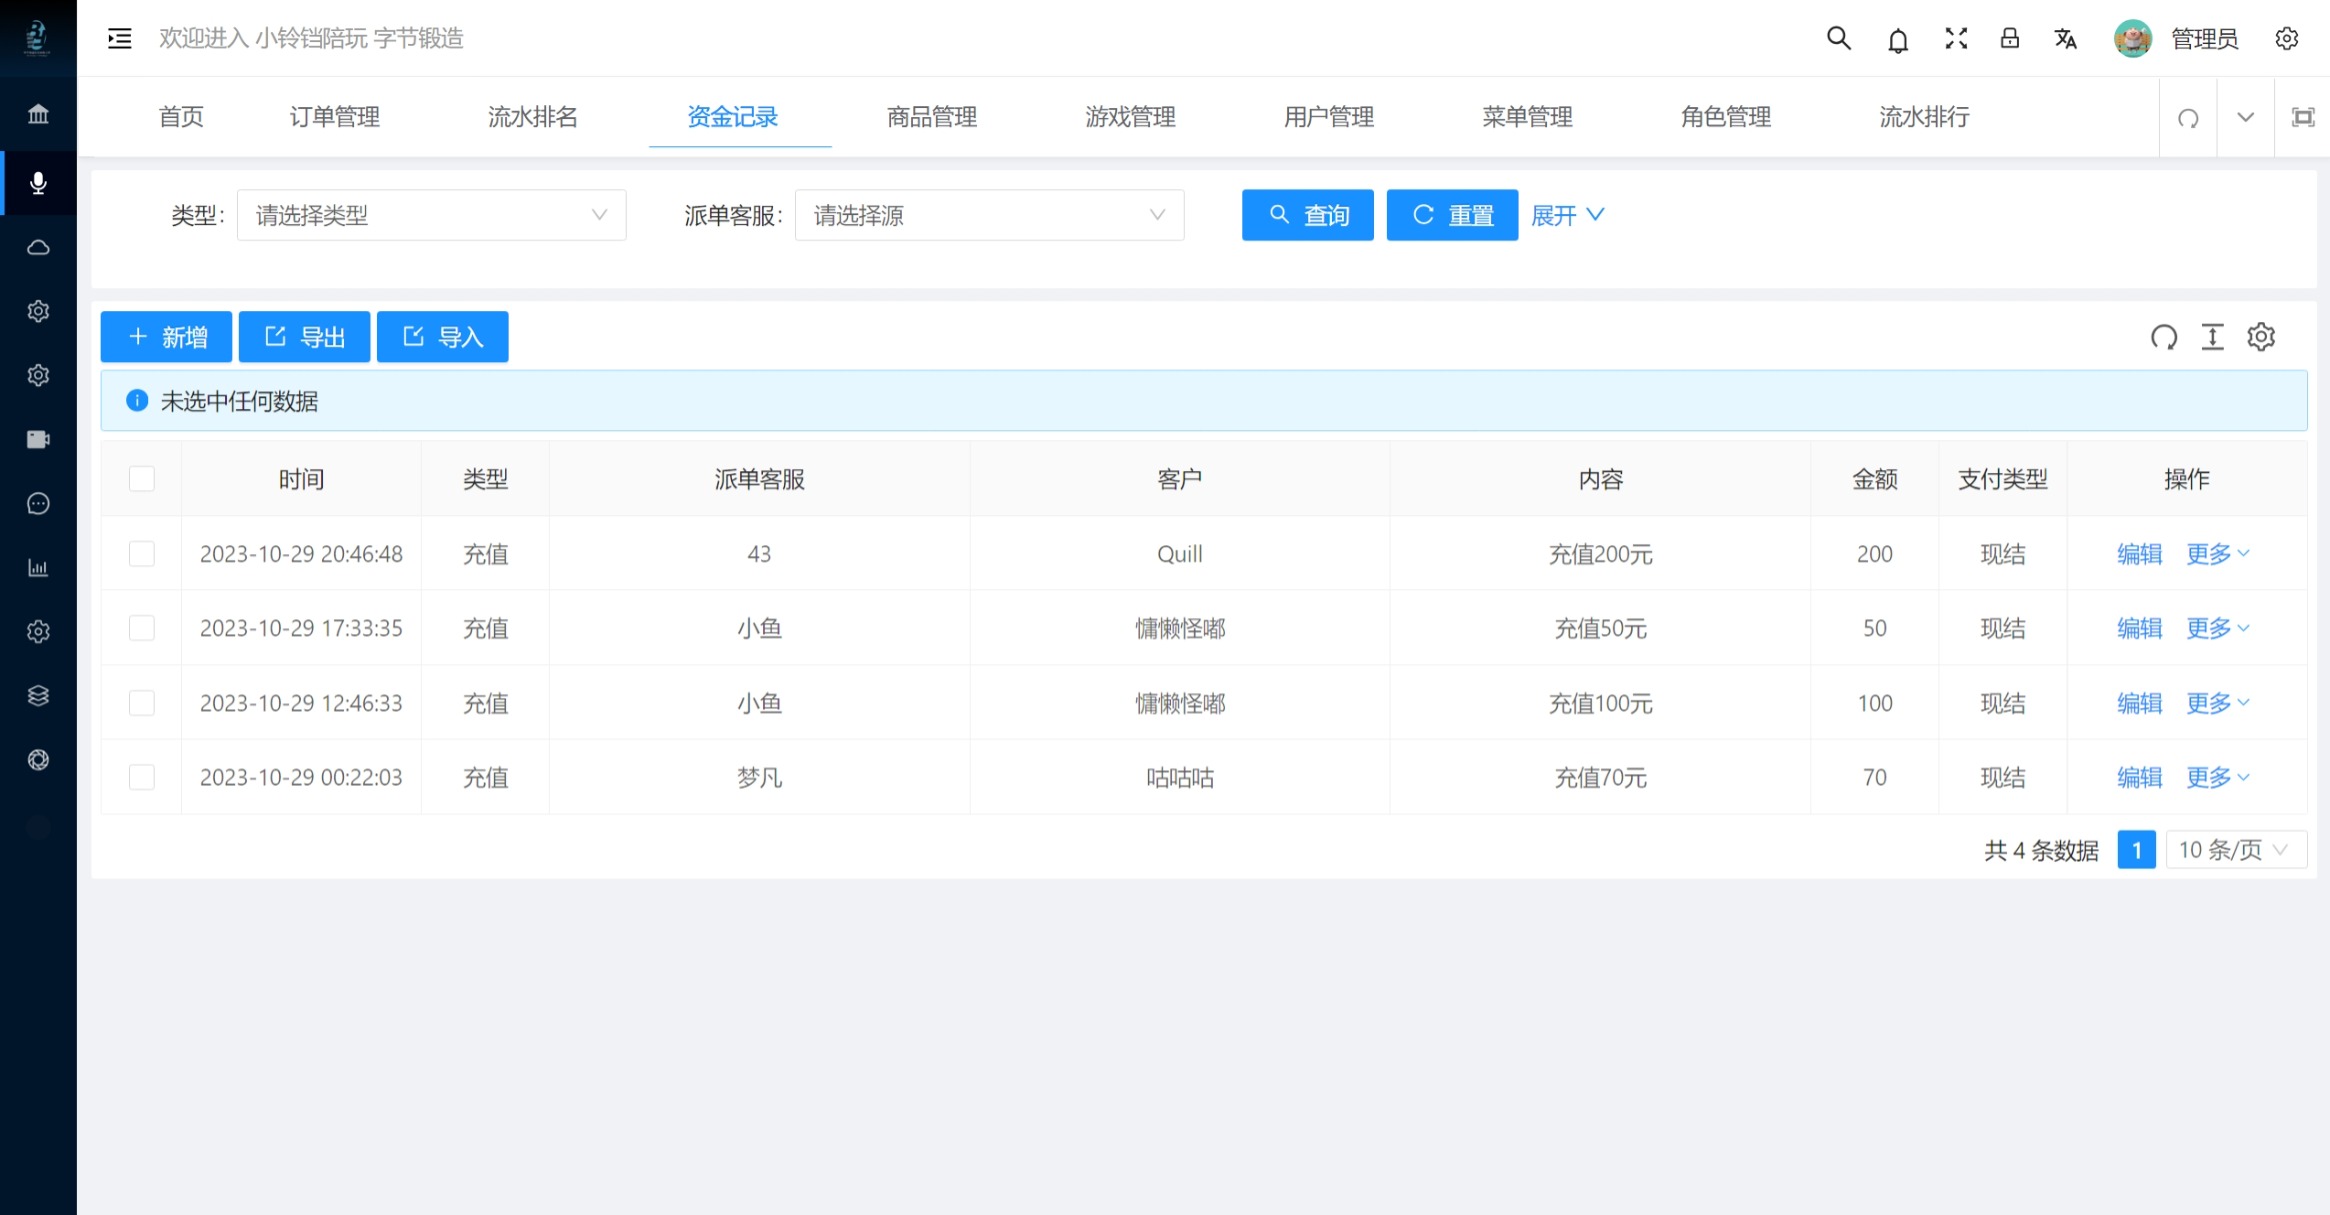This screenshot has height=1215, width=2330.
Task: Tick the select-all header checkbox
Action: pyautogui.click(x=142, y=479)
